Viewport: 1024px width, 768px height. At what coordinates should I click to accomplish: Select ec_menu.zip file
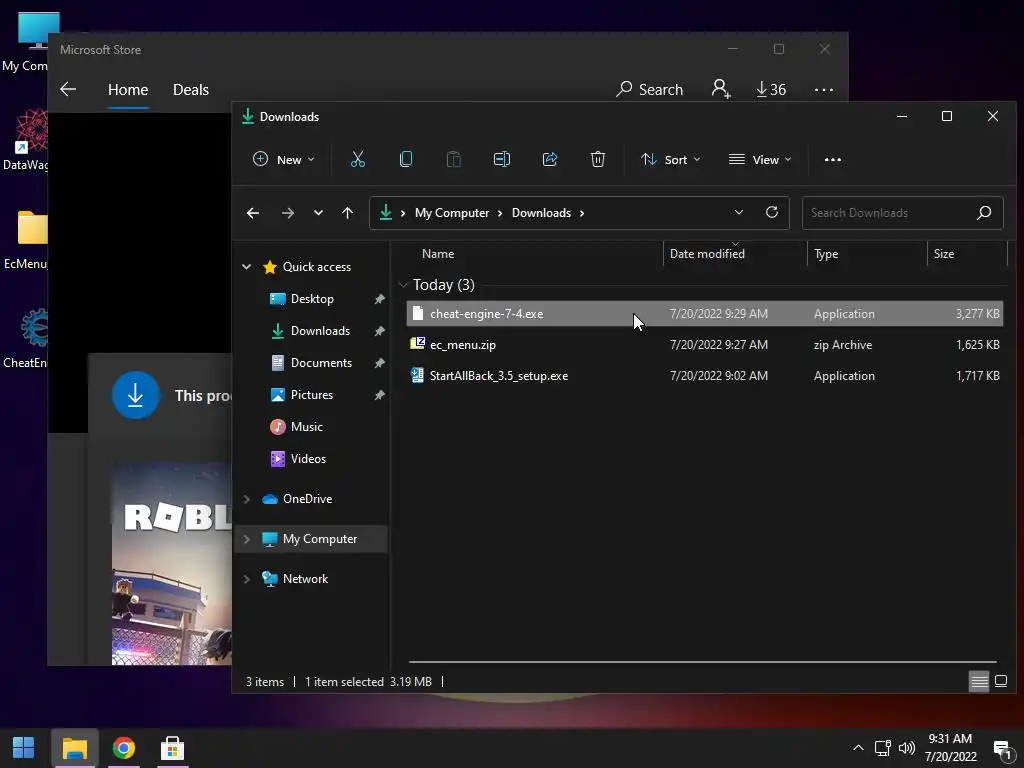(x=705, y=345)
